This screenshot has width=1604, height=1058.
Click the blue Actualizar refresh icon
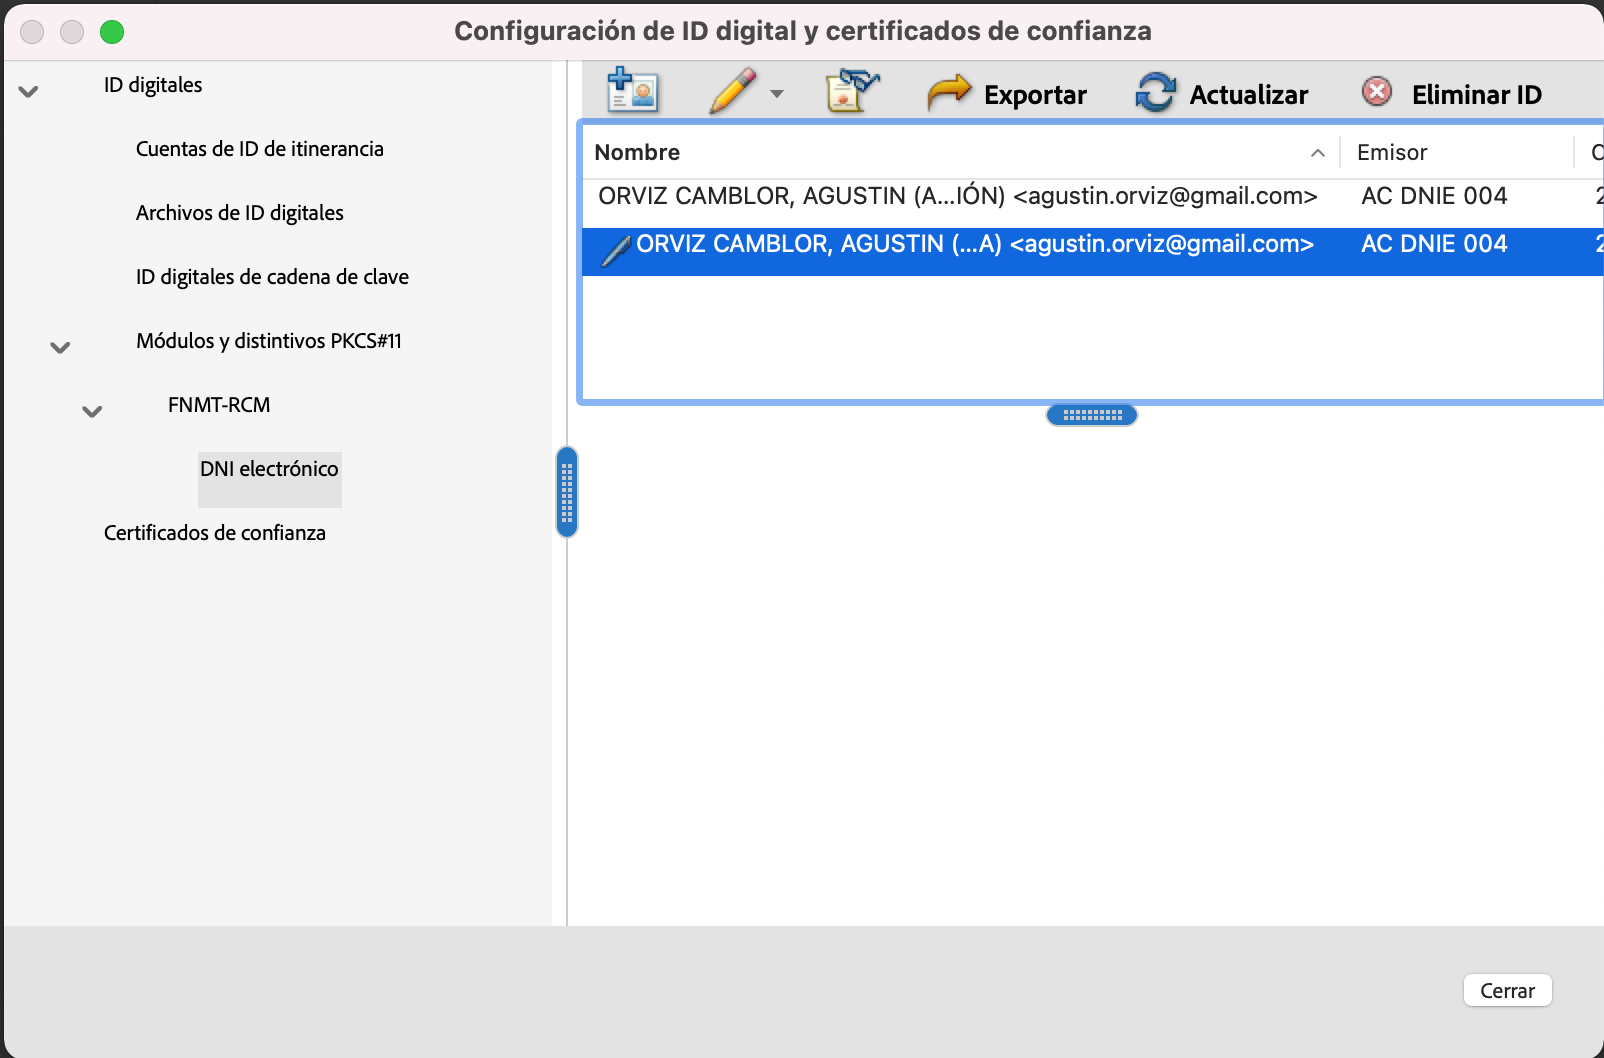(x=1156, y=93)
